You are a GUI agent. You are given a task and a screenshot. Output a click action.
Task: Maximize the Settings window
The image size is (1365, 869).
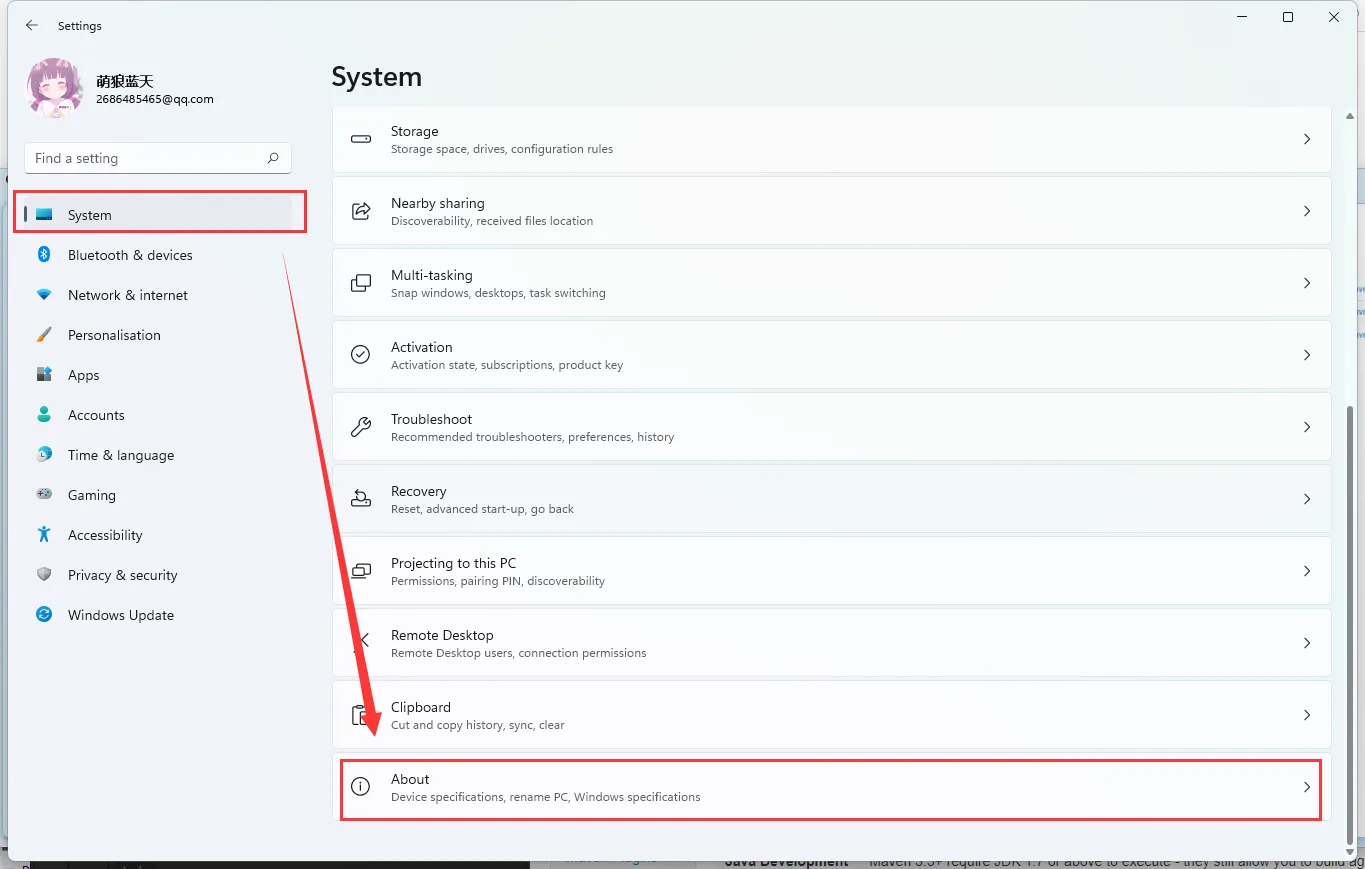tap(1288, 17)
